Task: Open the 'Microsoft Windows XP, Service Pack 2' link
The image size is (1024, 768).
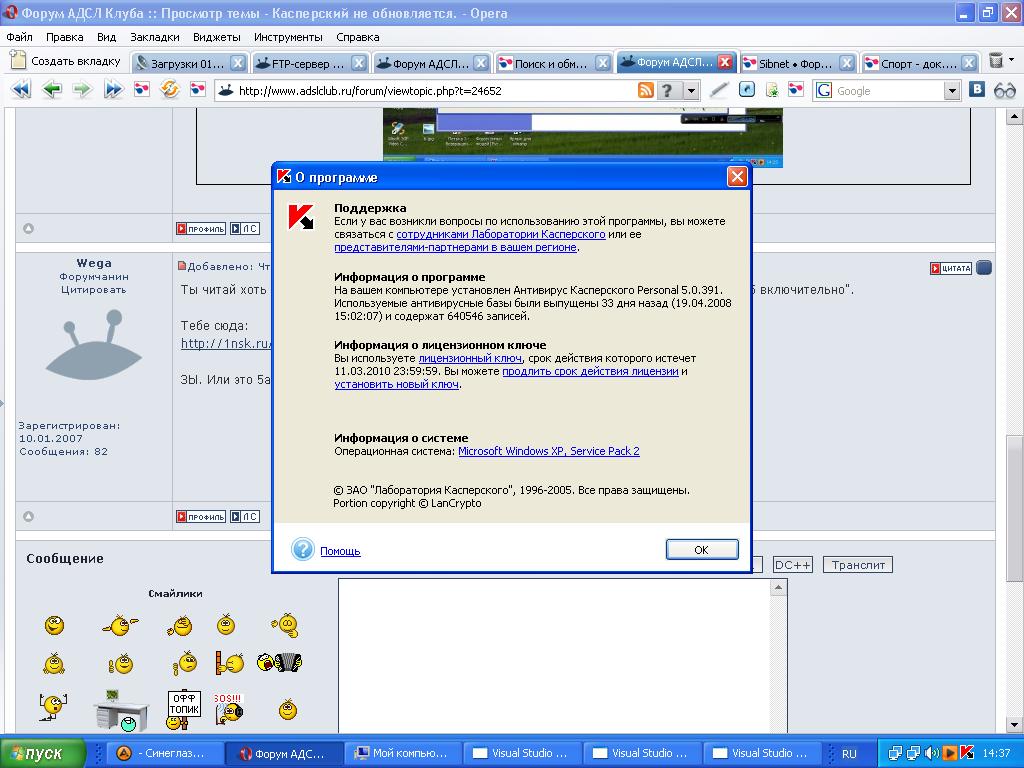Action: [x=548, y=451]
